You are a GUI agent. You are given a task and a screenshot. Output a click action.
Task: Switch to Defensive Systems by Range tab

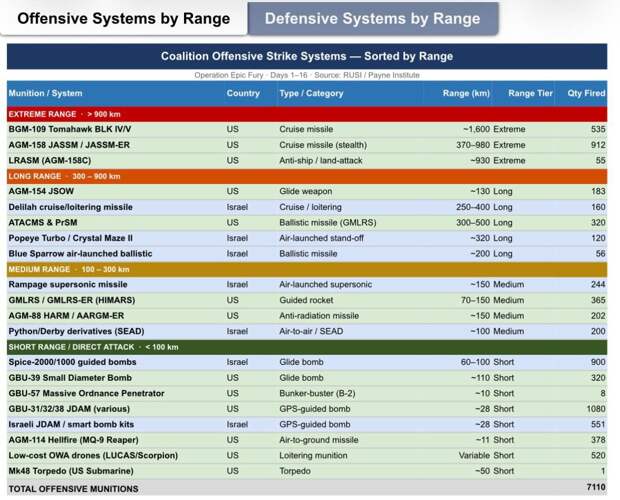tap(371, 18)
